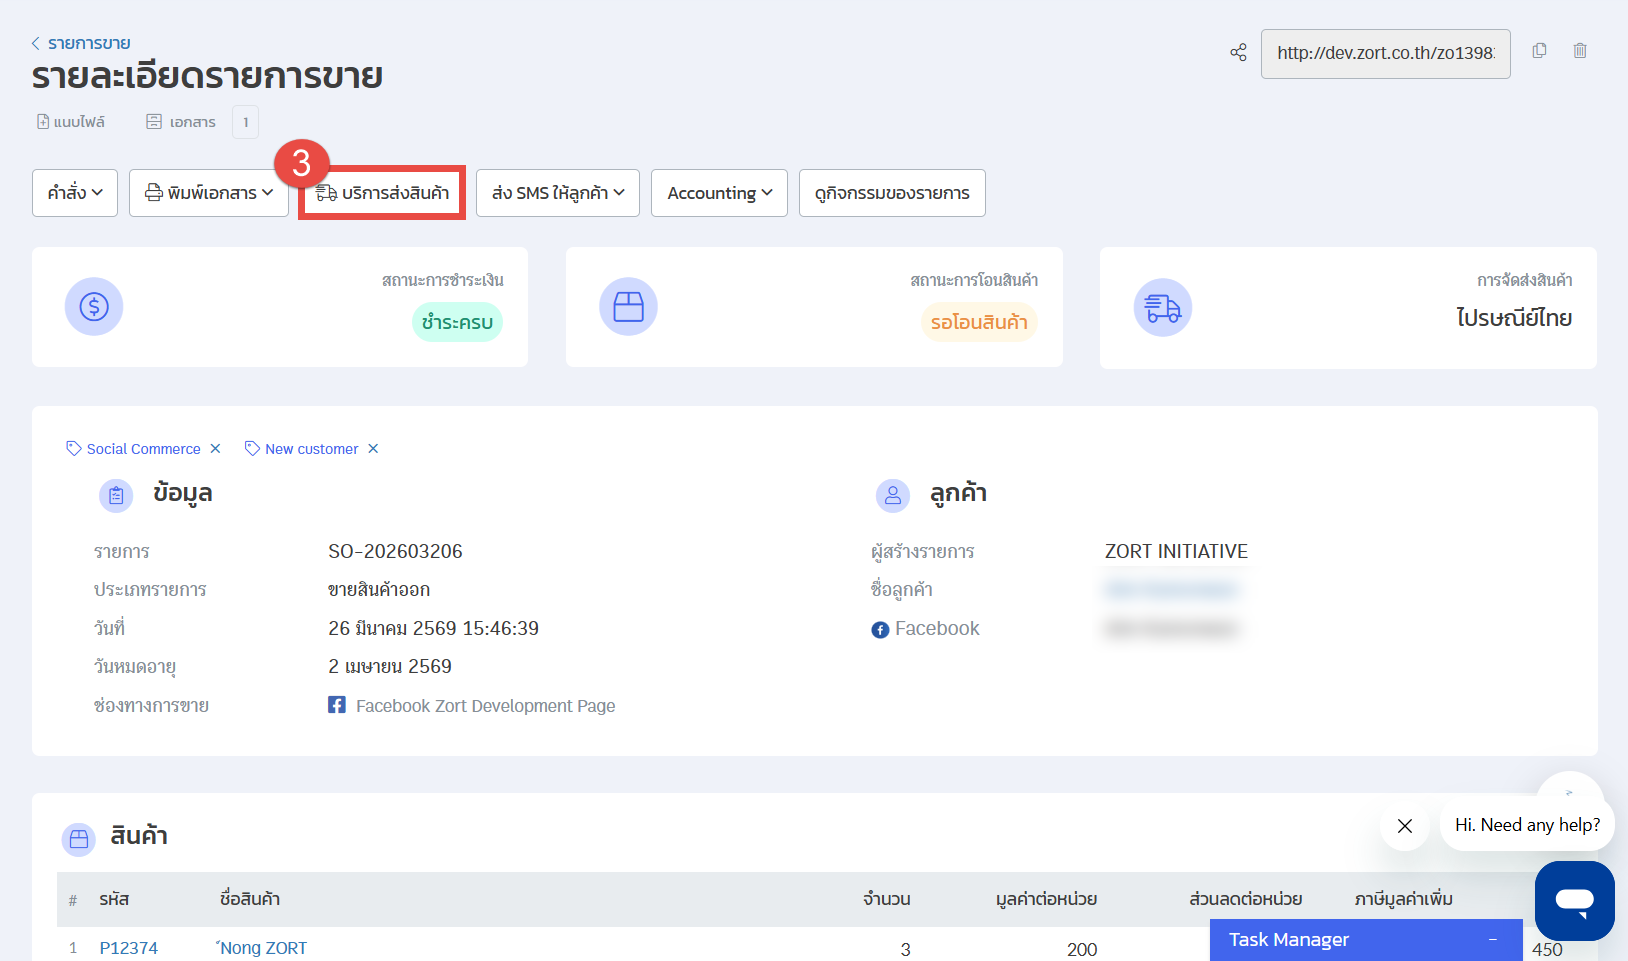Copy the order link with the copy icon
The width and height of the screenshot is (1628, 961).
click(x=1539, y=51)
